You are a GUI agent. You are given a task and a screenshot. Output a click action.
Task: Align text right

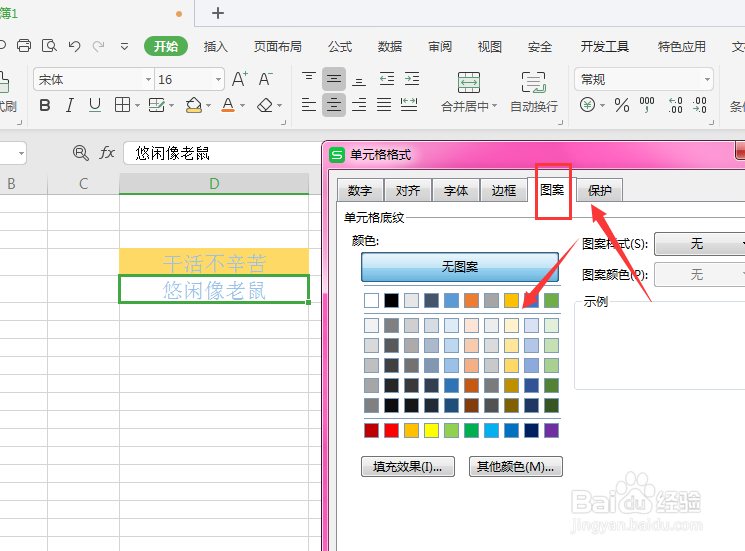click(359, 105)
